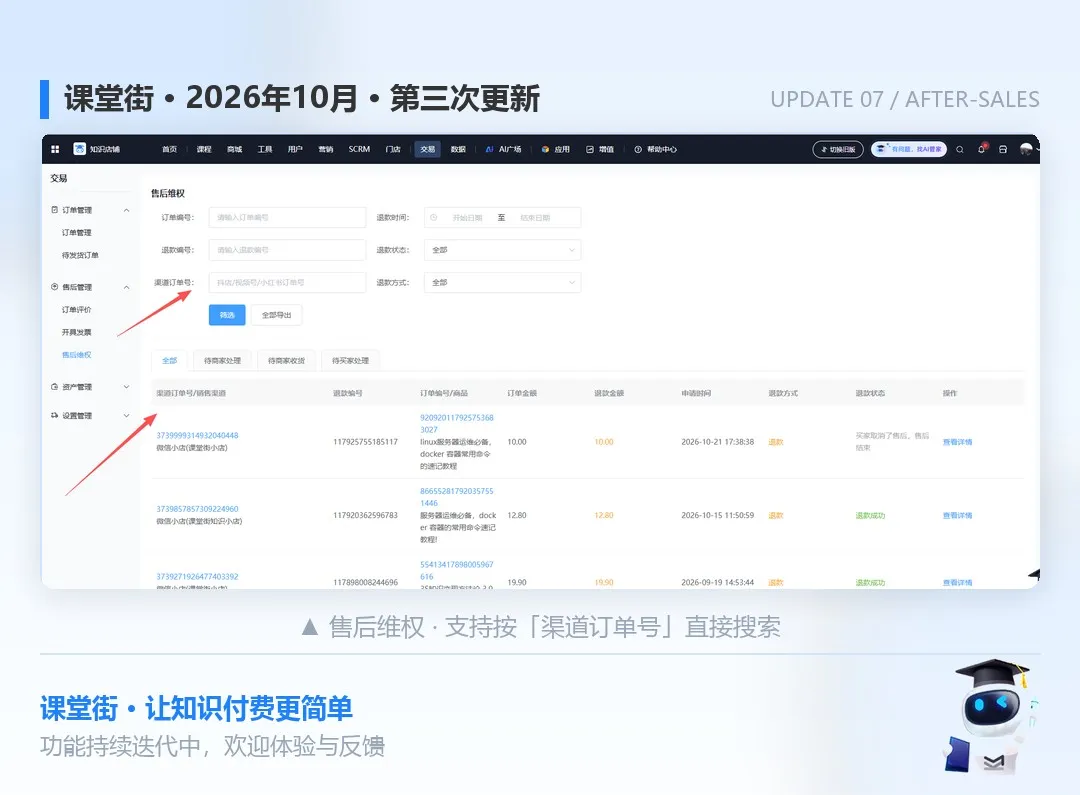Click the calendar icon in 退款时间 field
This screenshot has width=1080, height=795.
434,218
